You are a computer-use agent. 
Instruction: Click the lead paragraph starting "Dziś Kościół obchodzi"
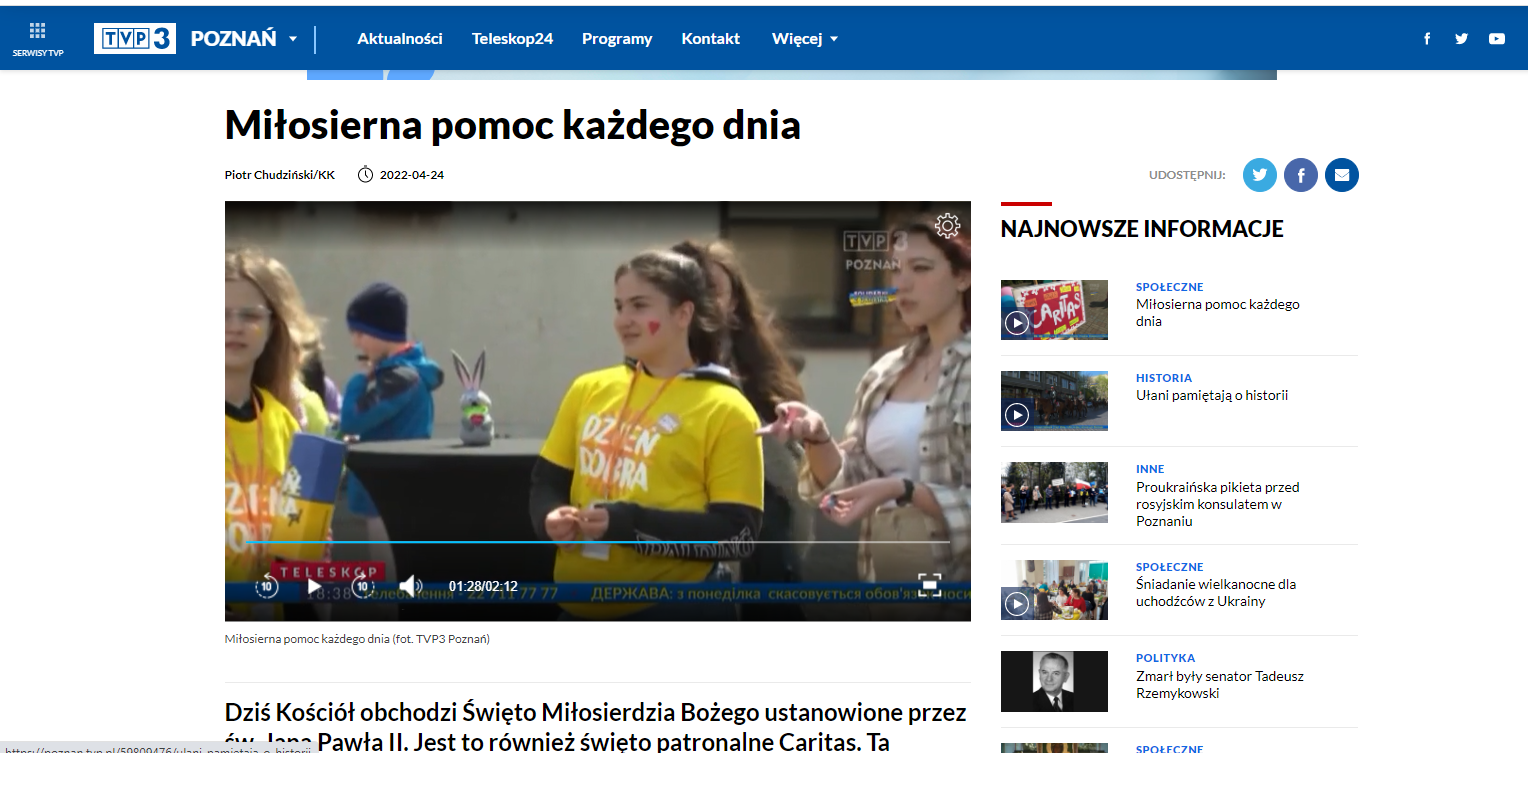[x=596, y=727]
